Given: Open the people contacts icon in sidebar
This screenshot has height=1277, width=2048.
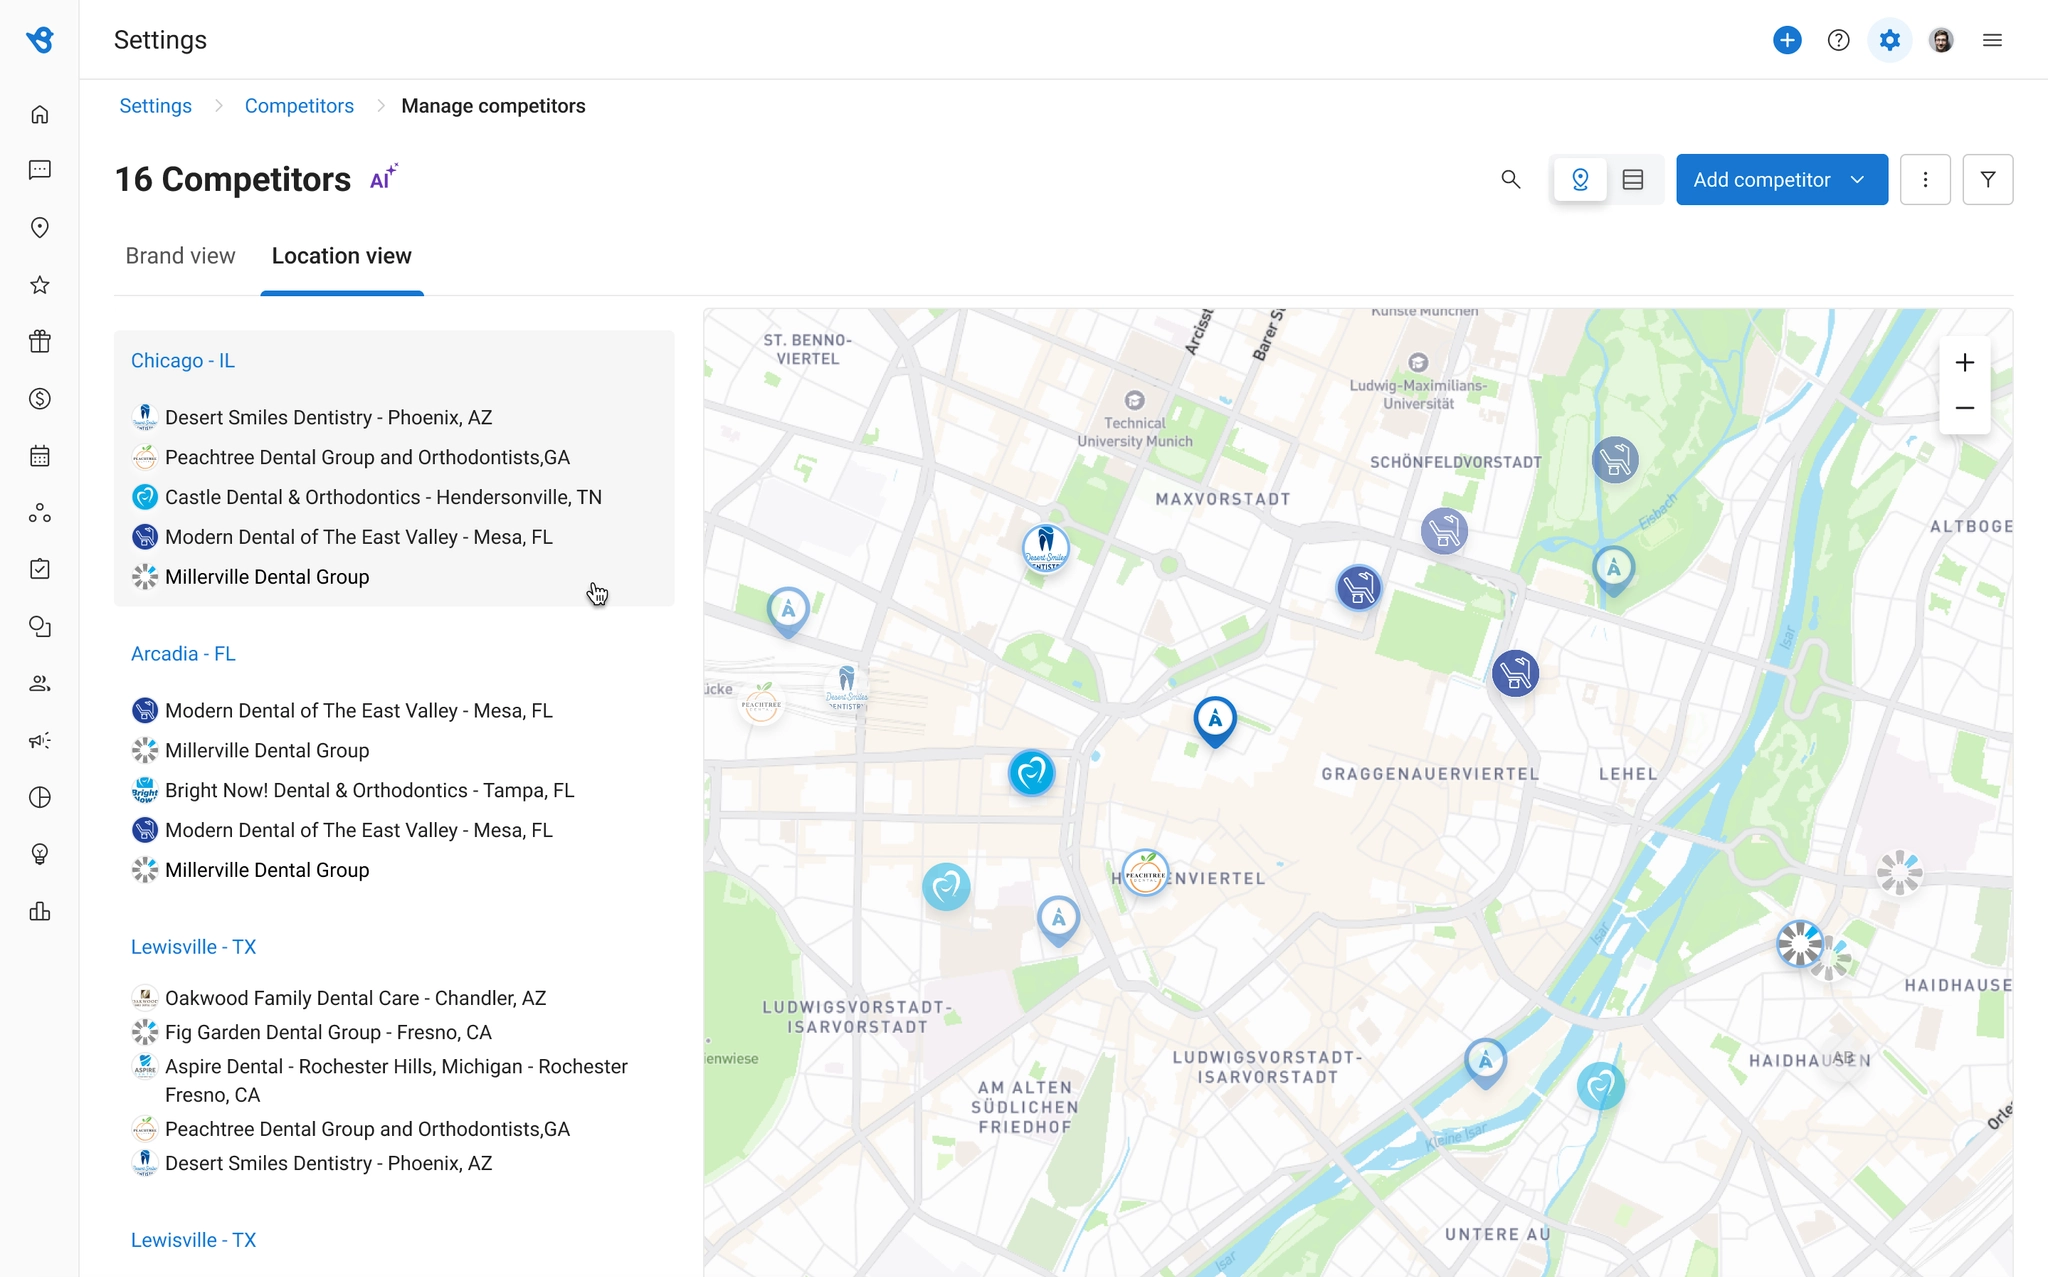Looking at the screenshot, I should click(x=40, y=684).
